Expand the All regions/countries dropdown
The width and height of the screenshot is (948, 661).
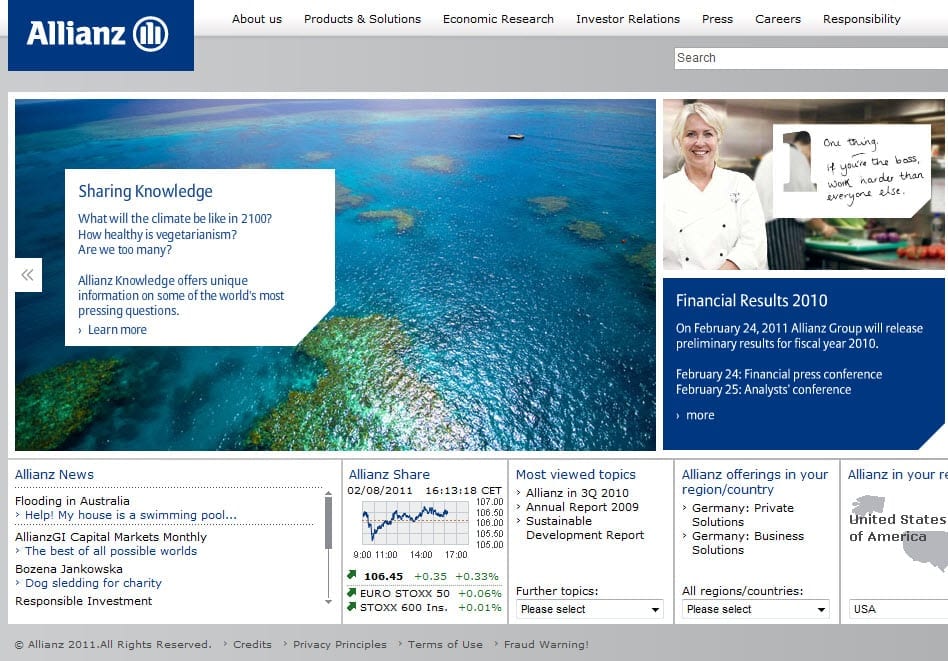pyautogui.click(x=755, y=609)
